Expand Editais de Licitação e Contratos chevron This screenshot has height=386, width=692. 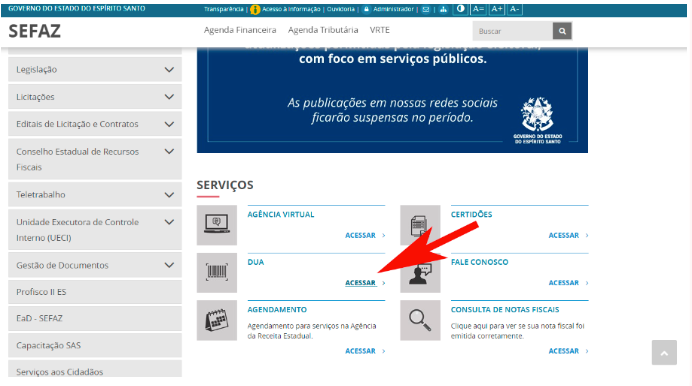click(x=169, y=124)
